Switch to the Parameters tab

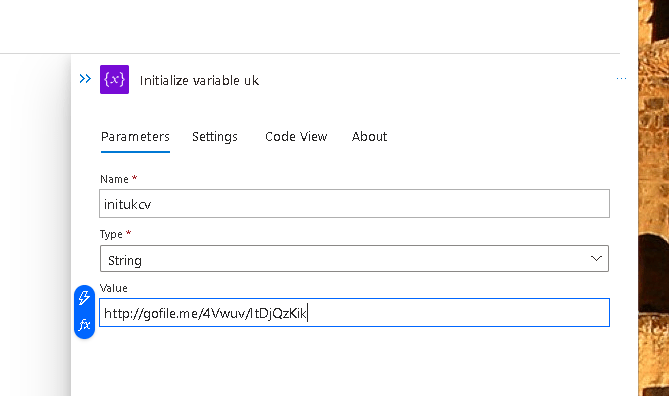point(135,137)
